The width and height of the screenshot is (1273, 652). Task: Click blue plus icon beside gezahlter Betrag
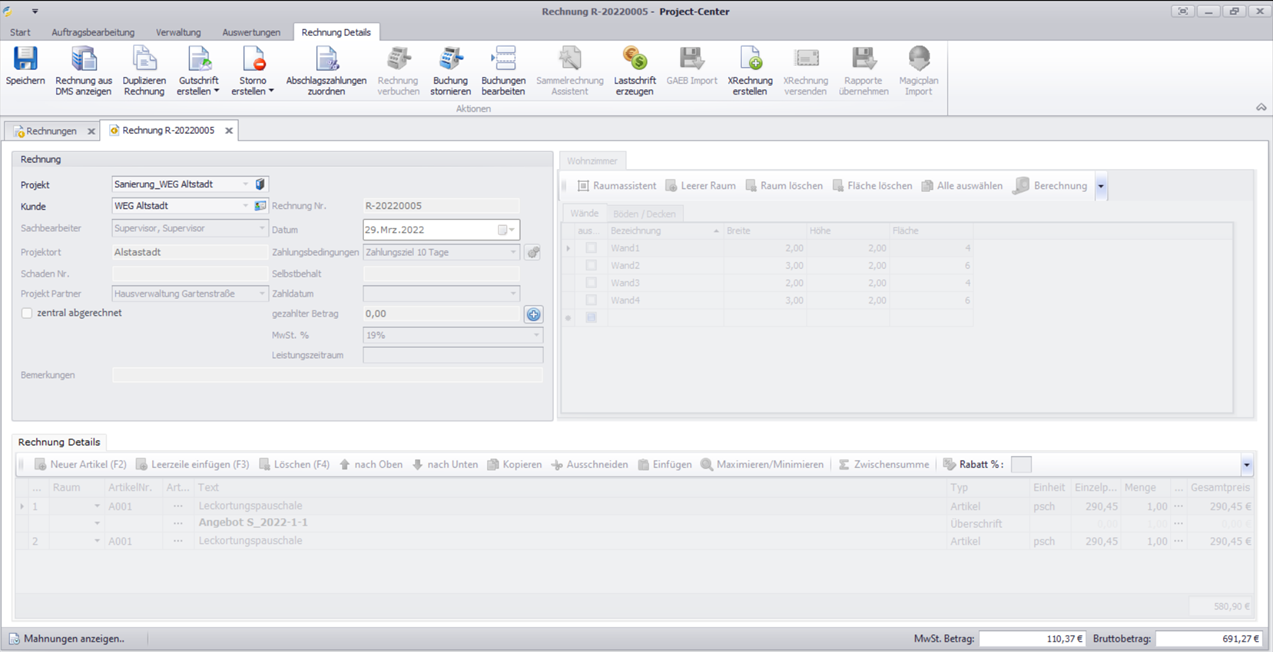tap(533, 314)
